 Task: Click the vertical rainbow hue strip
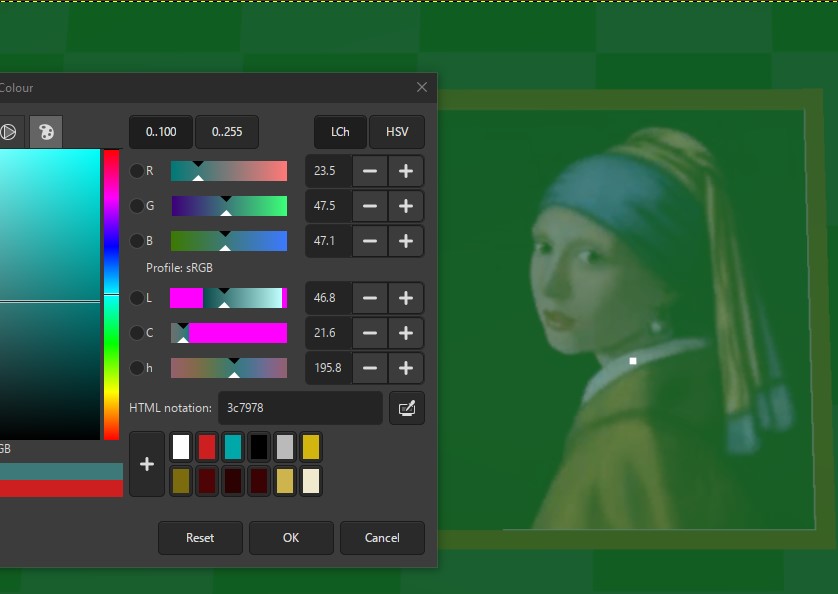tap(111, 295)
